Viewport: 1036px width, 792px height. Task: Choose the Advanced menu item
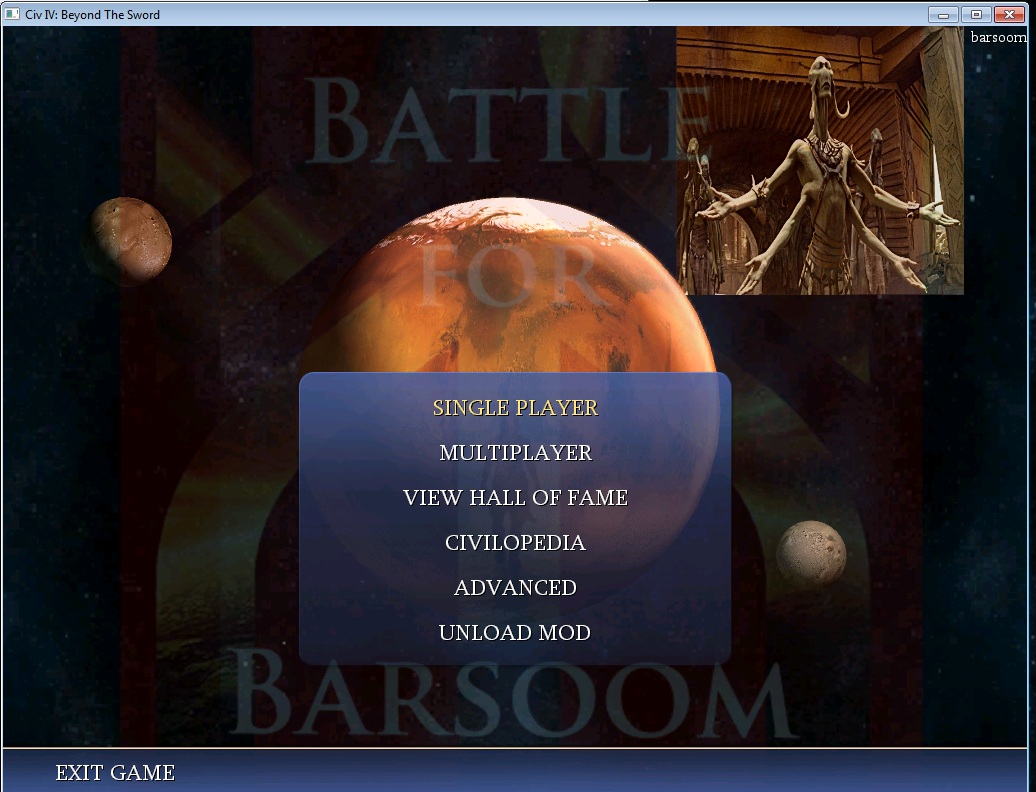click(x=515, y=587)
